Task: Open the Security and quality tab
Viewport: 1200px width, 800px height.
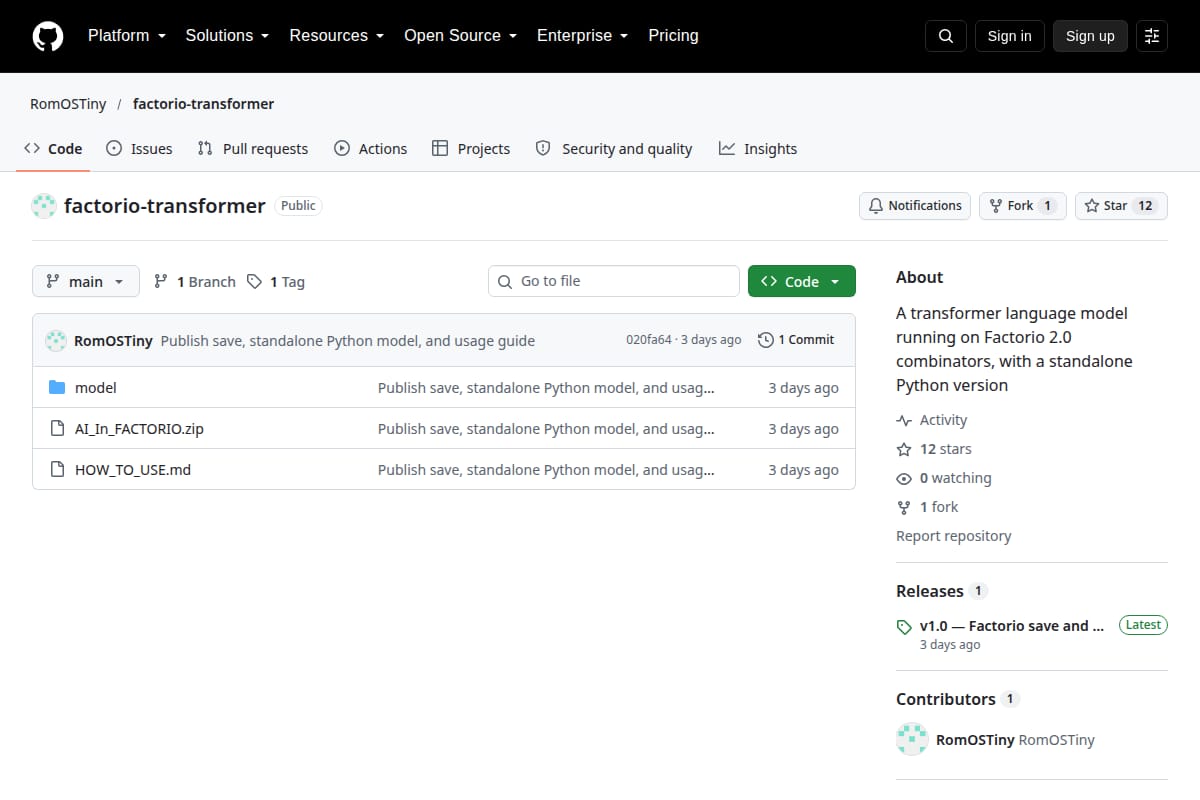Action: pos(614,149)
